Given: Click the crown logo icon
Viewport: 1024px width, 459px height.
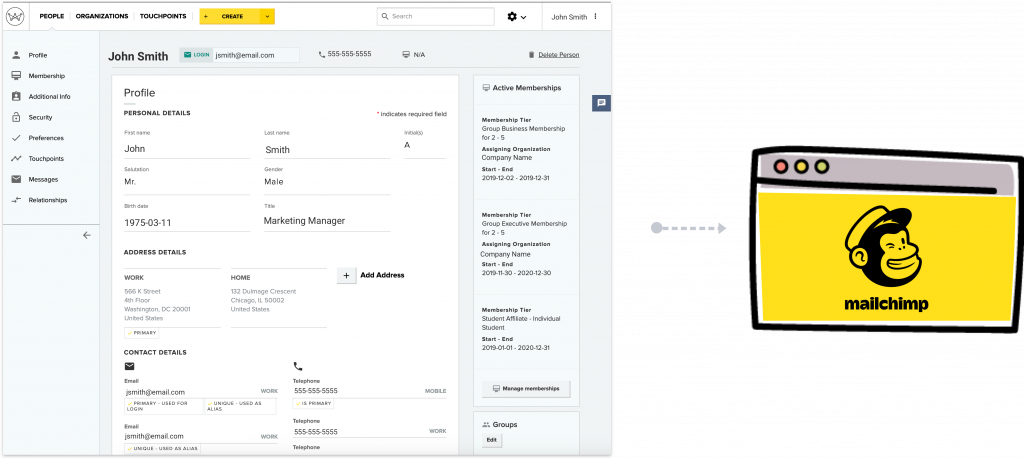Looking at the screenshot, I should 15,16.
